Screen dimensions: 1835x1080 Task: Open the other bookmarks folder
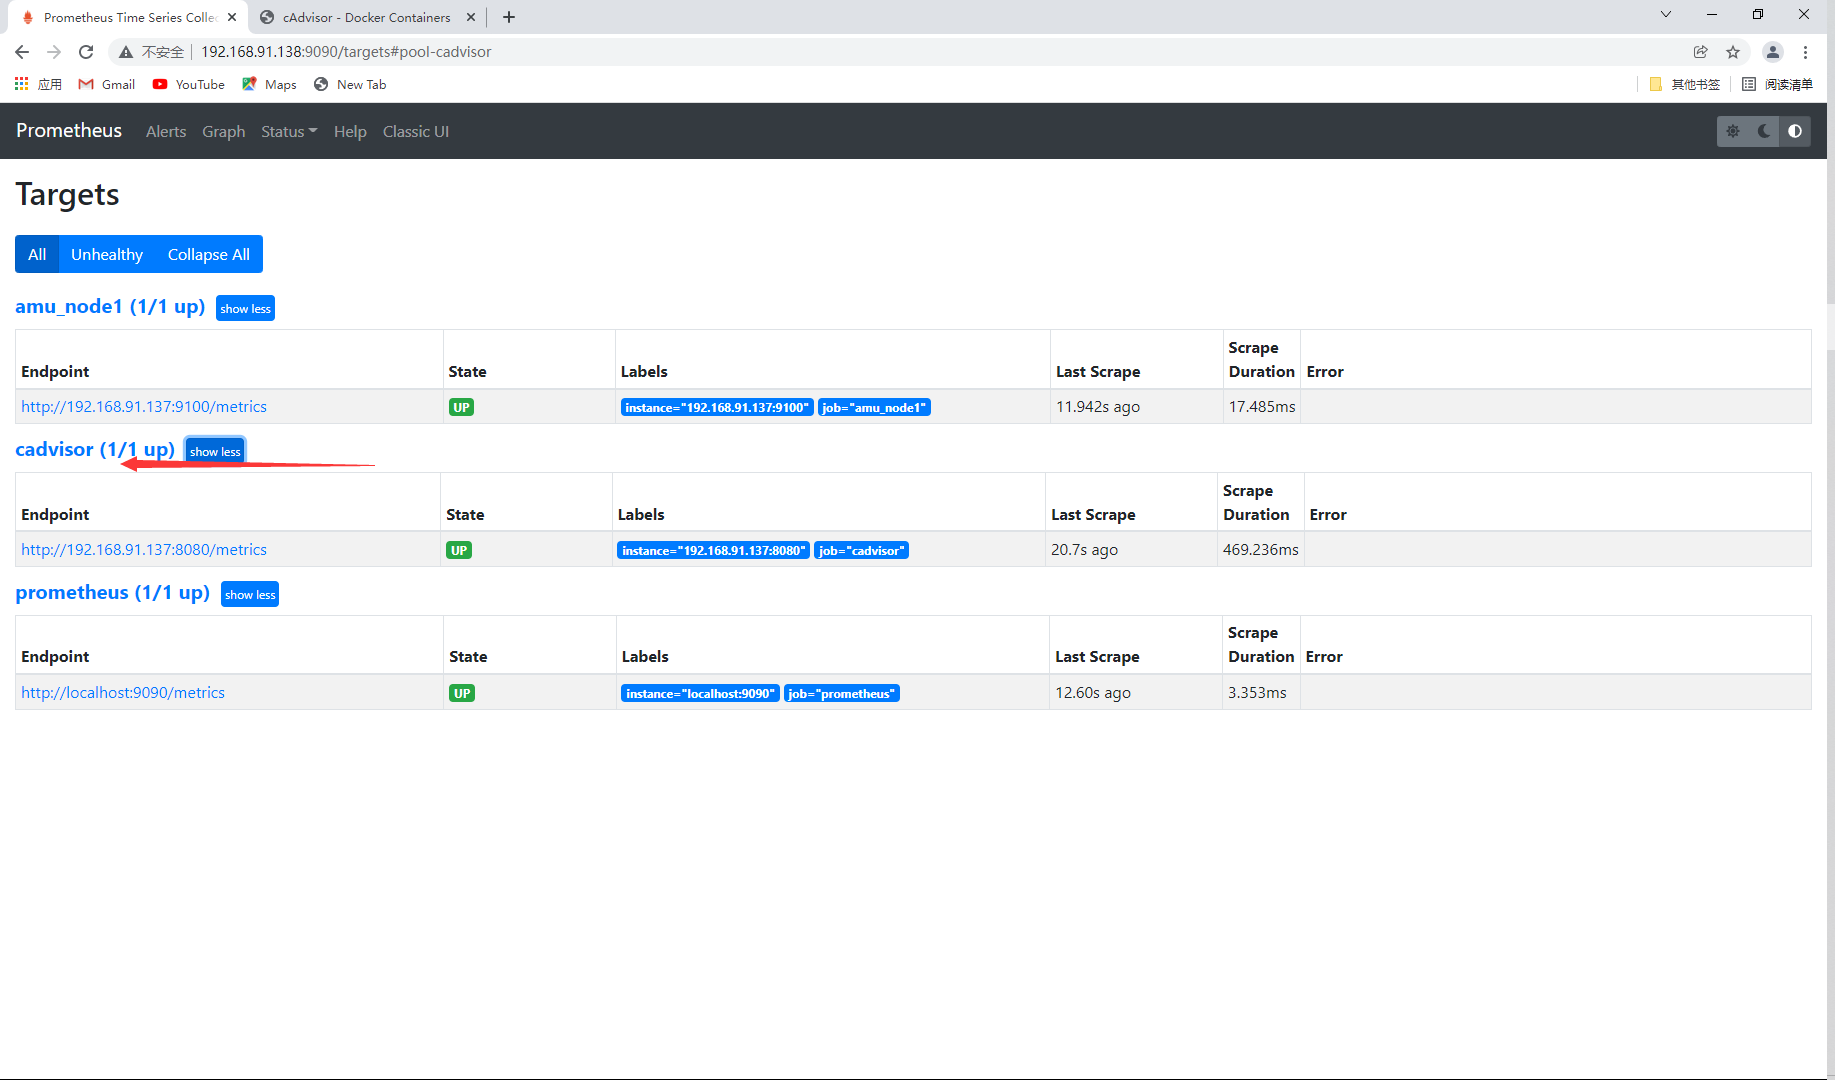[x=1685, y=84]
